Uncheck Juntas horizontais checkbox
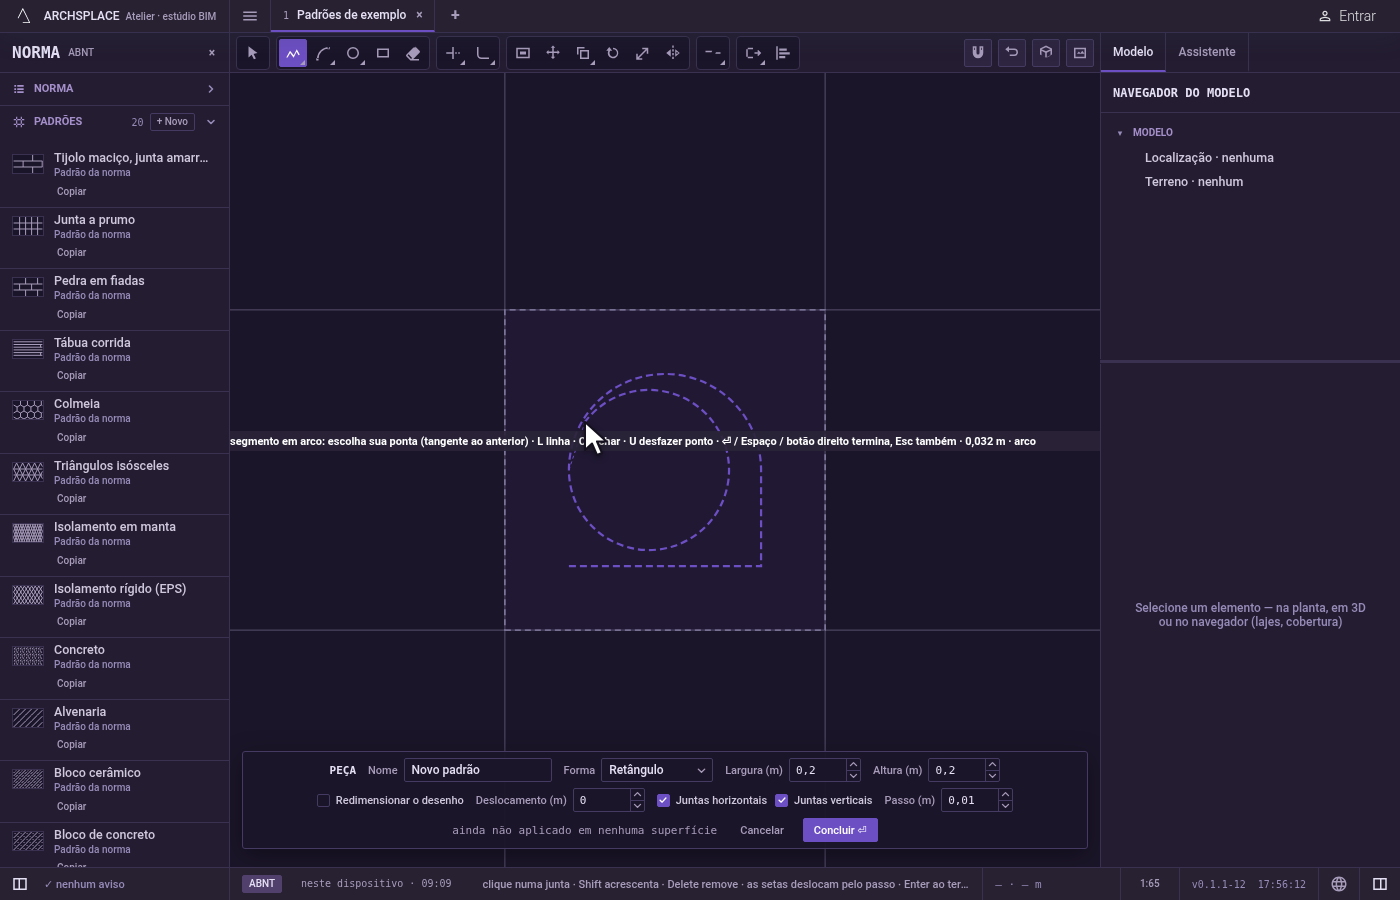This screenshot has height=900, width=1400. pyautogui.click(x=663, y=800)
